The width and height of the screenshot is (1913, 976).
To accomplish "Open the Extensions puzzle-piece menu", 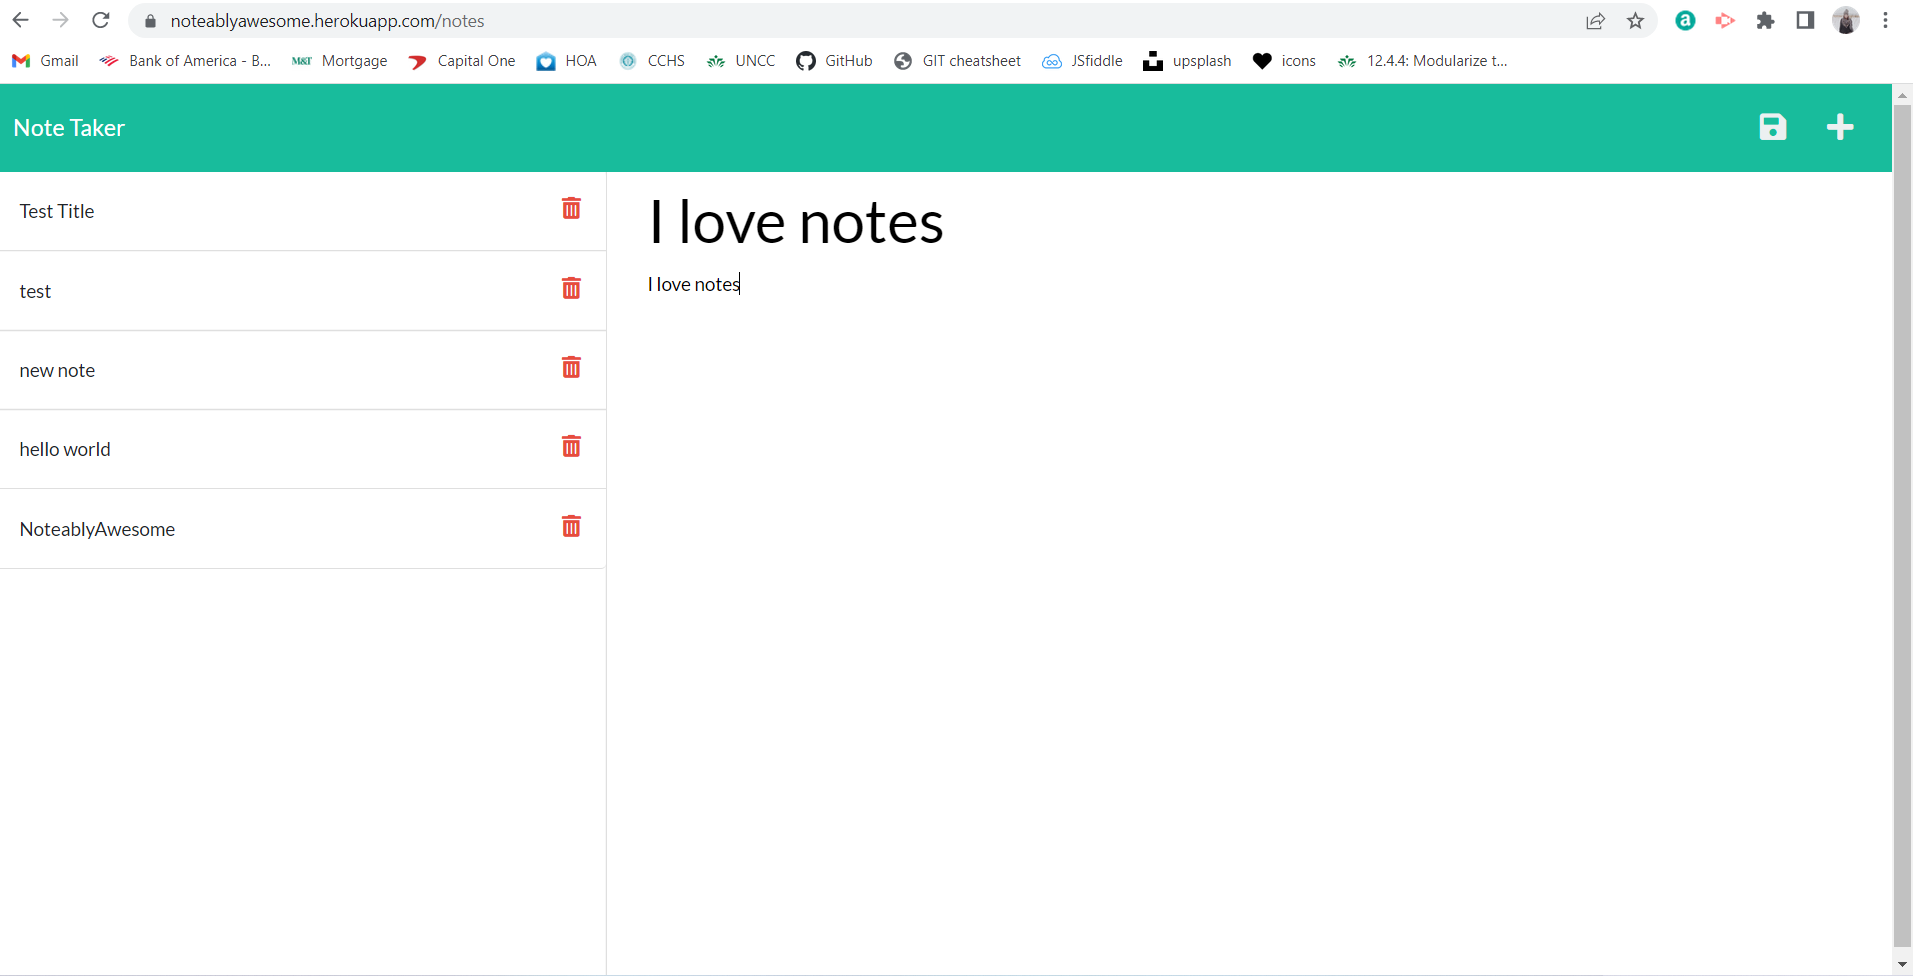I will click(x=1765, y=20).
